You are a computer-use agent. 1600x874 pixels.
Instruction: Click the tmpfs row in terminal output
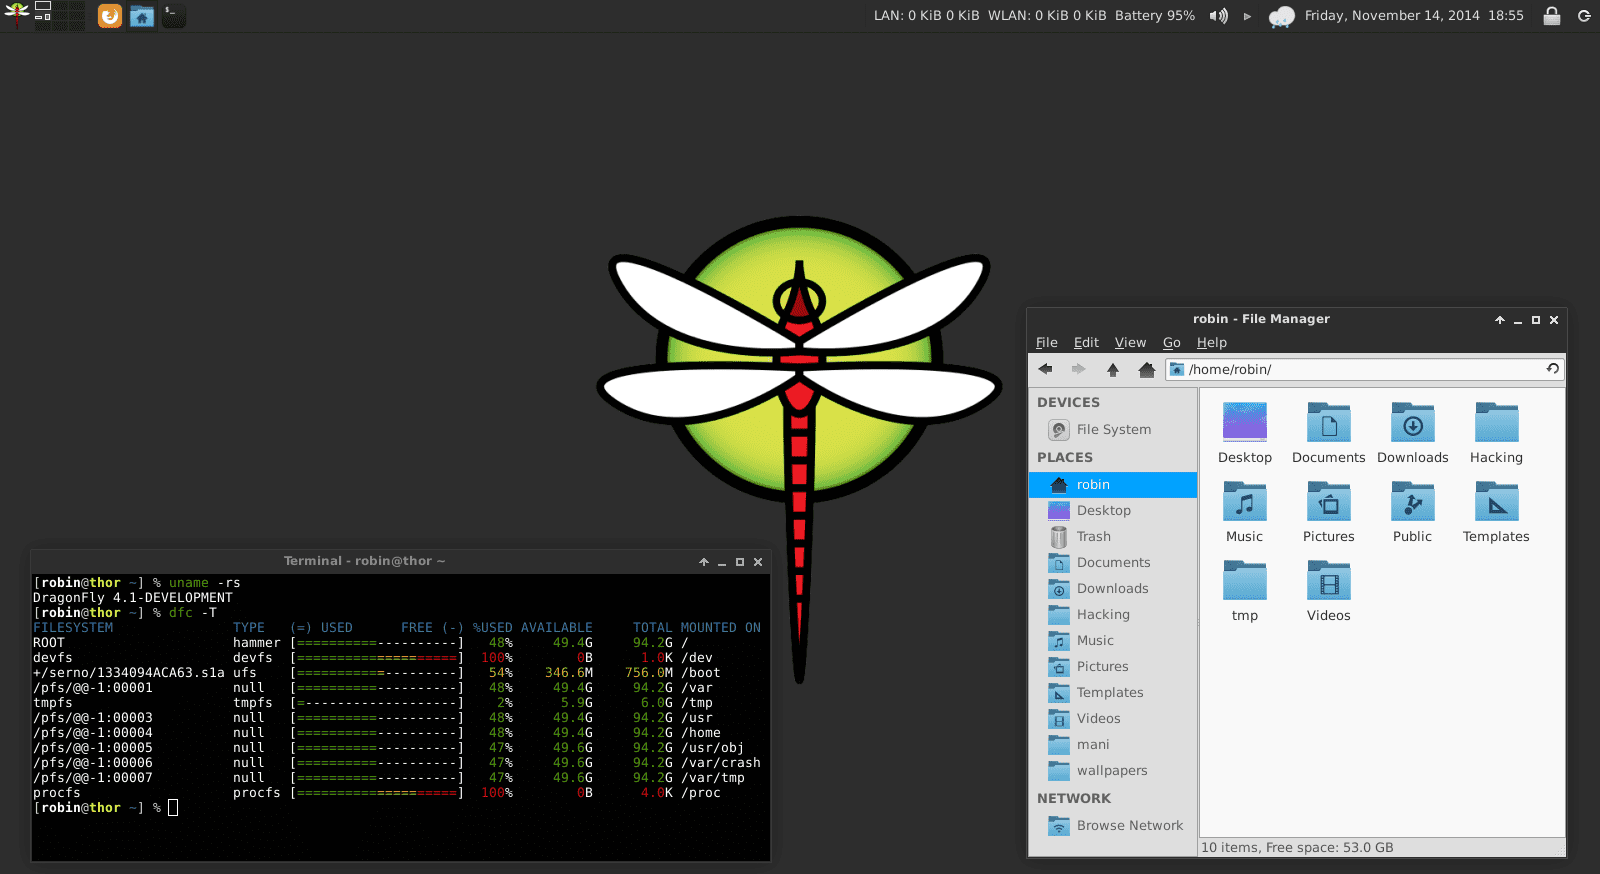point(373,703)
